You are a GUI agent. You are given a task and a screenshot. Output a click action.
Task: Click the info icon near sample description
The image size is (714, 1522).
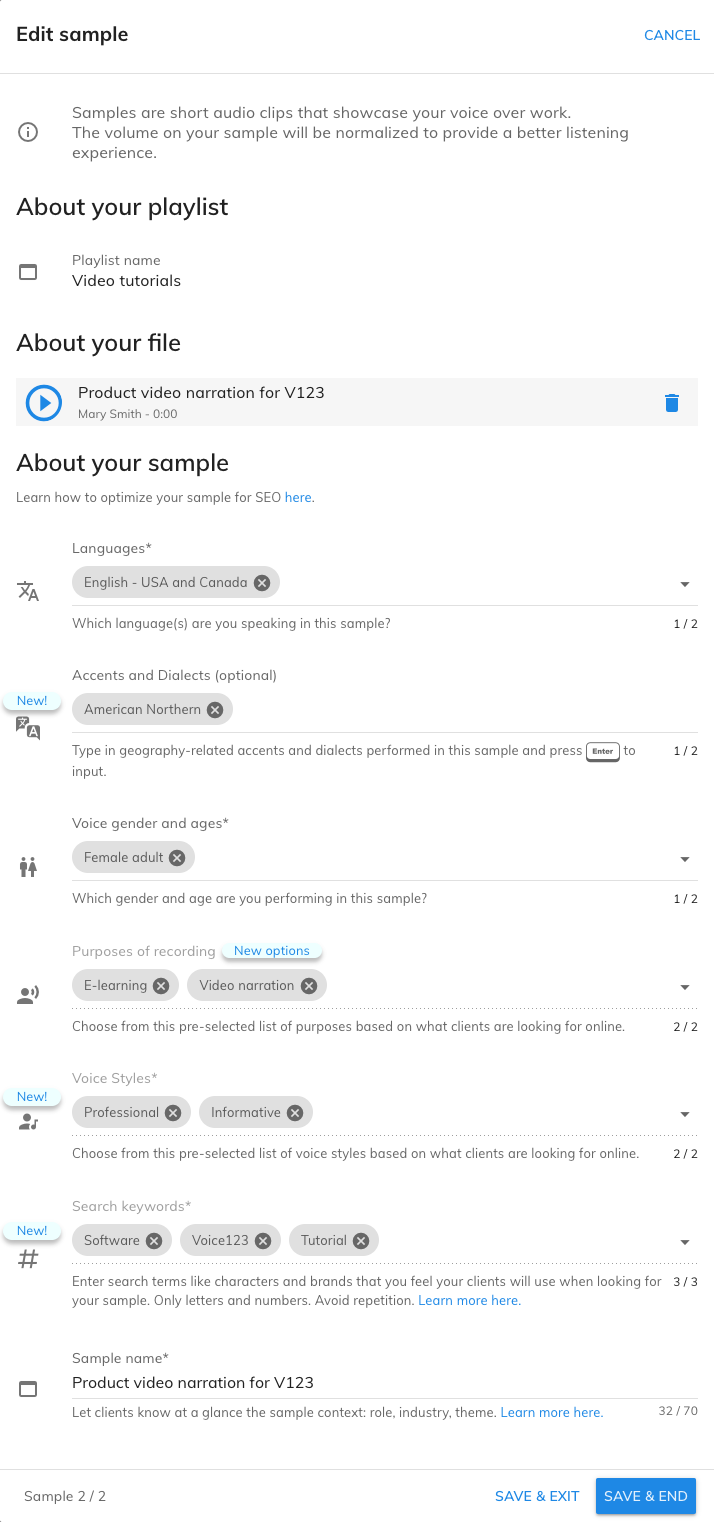28,132
